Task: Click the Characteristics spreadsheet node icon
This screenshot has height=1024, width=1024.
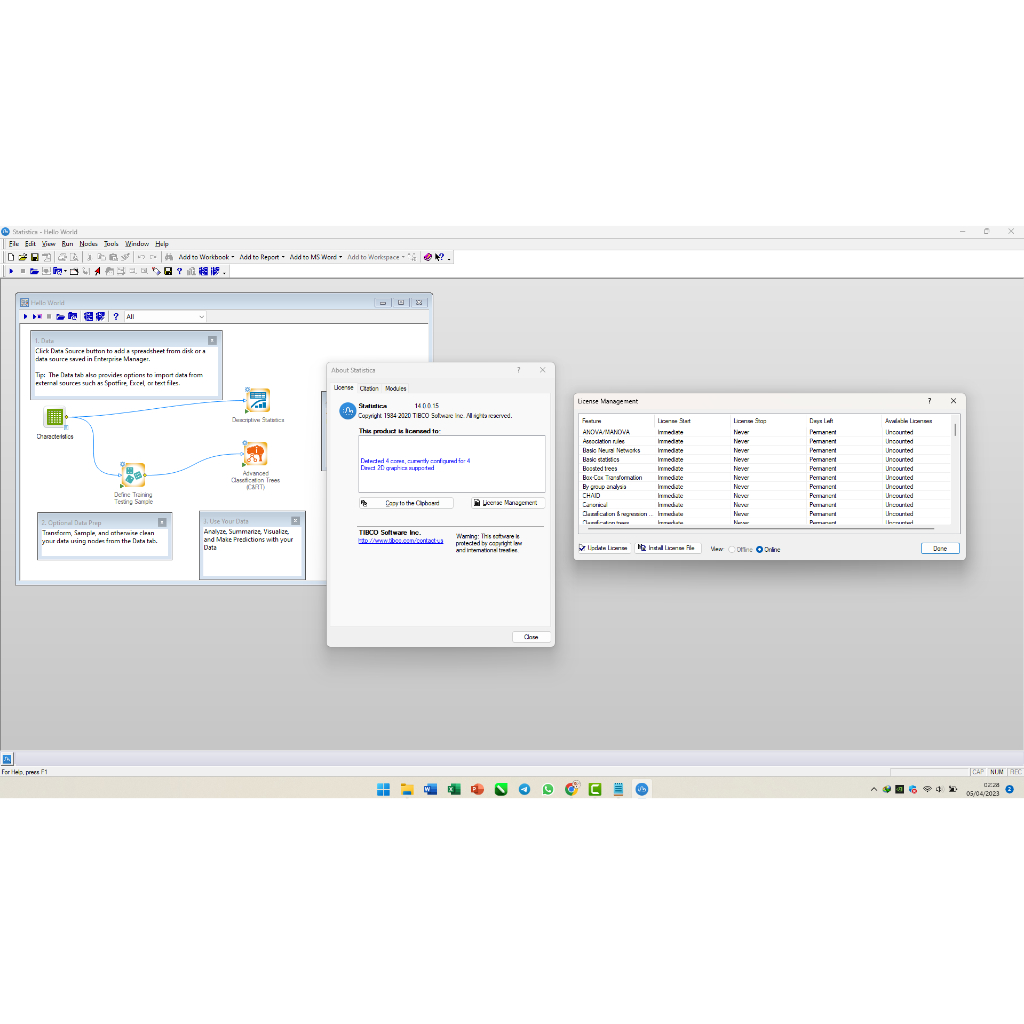Action: point(55,418)
